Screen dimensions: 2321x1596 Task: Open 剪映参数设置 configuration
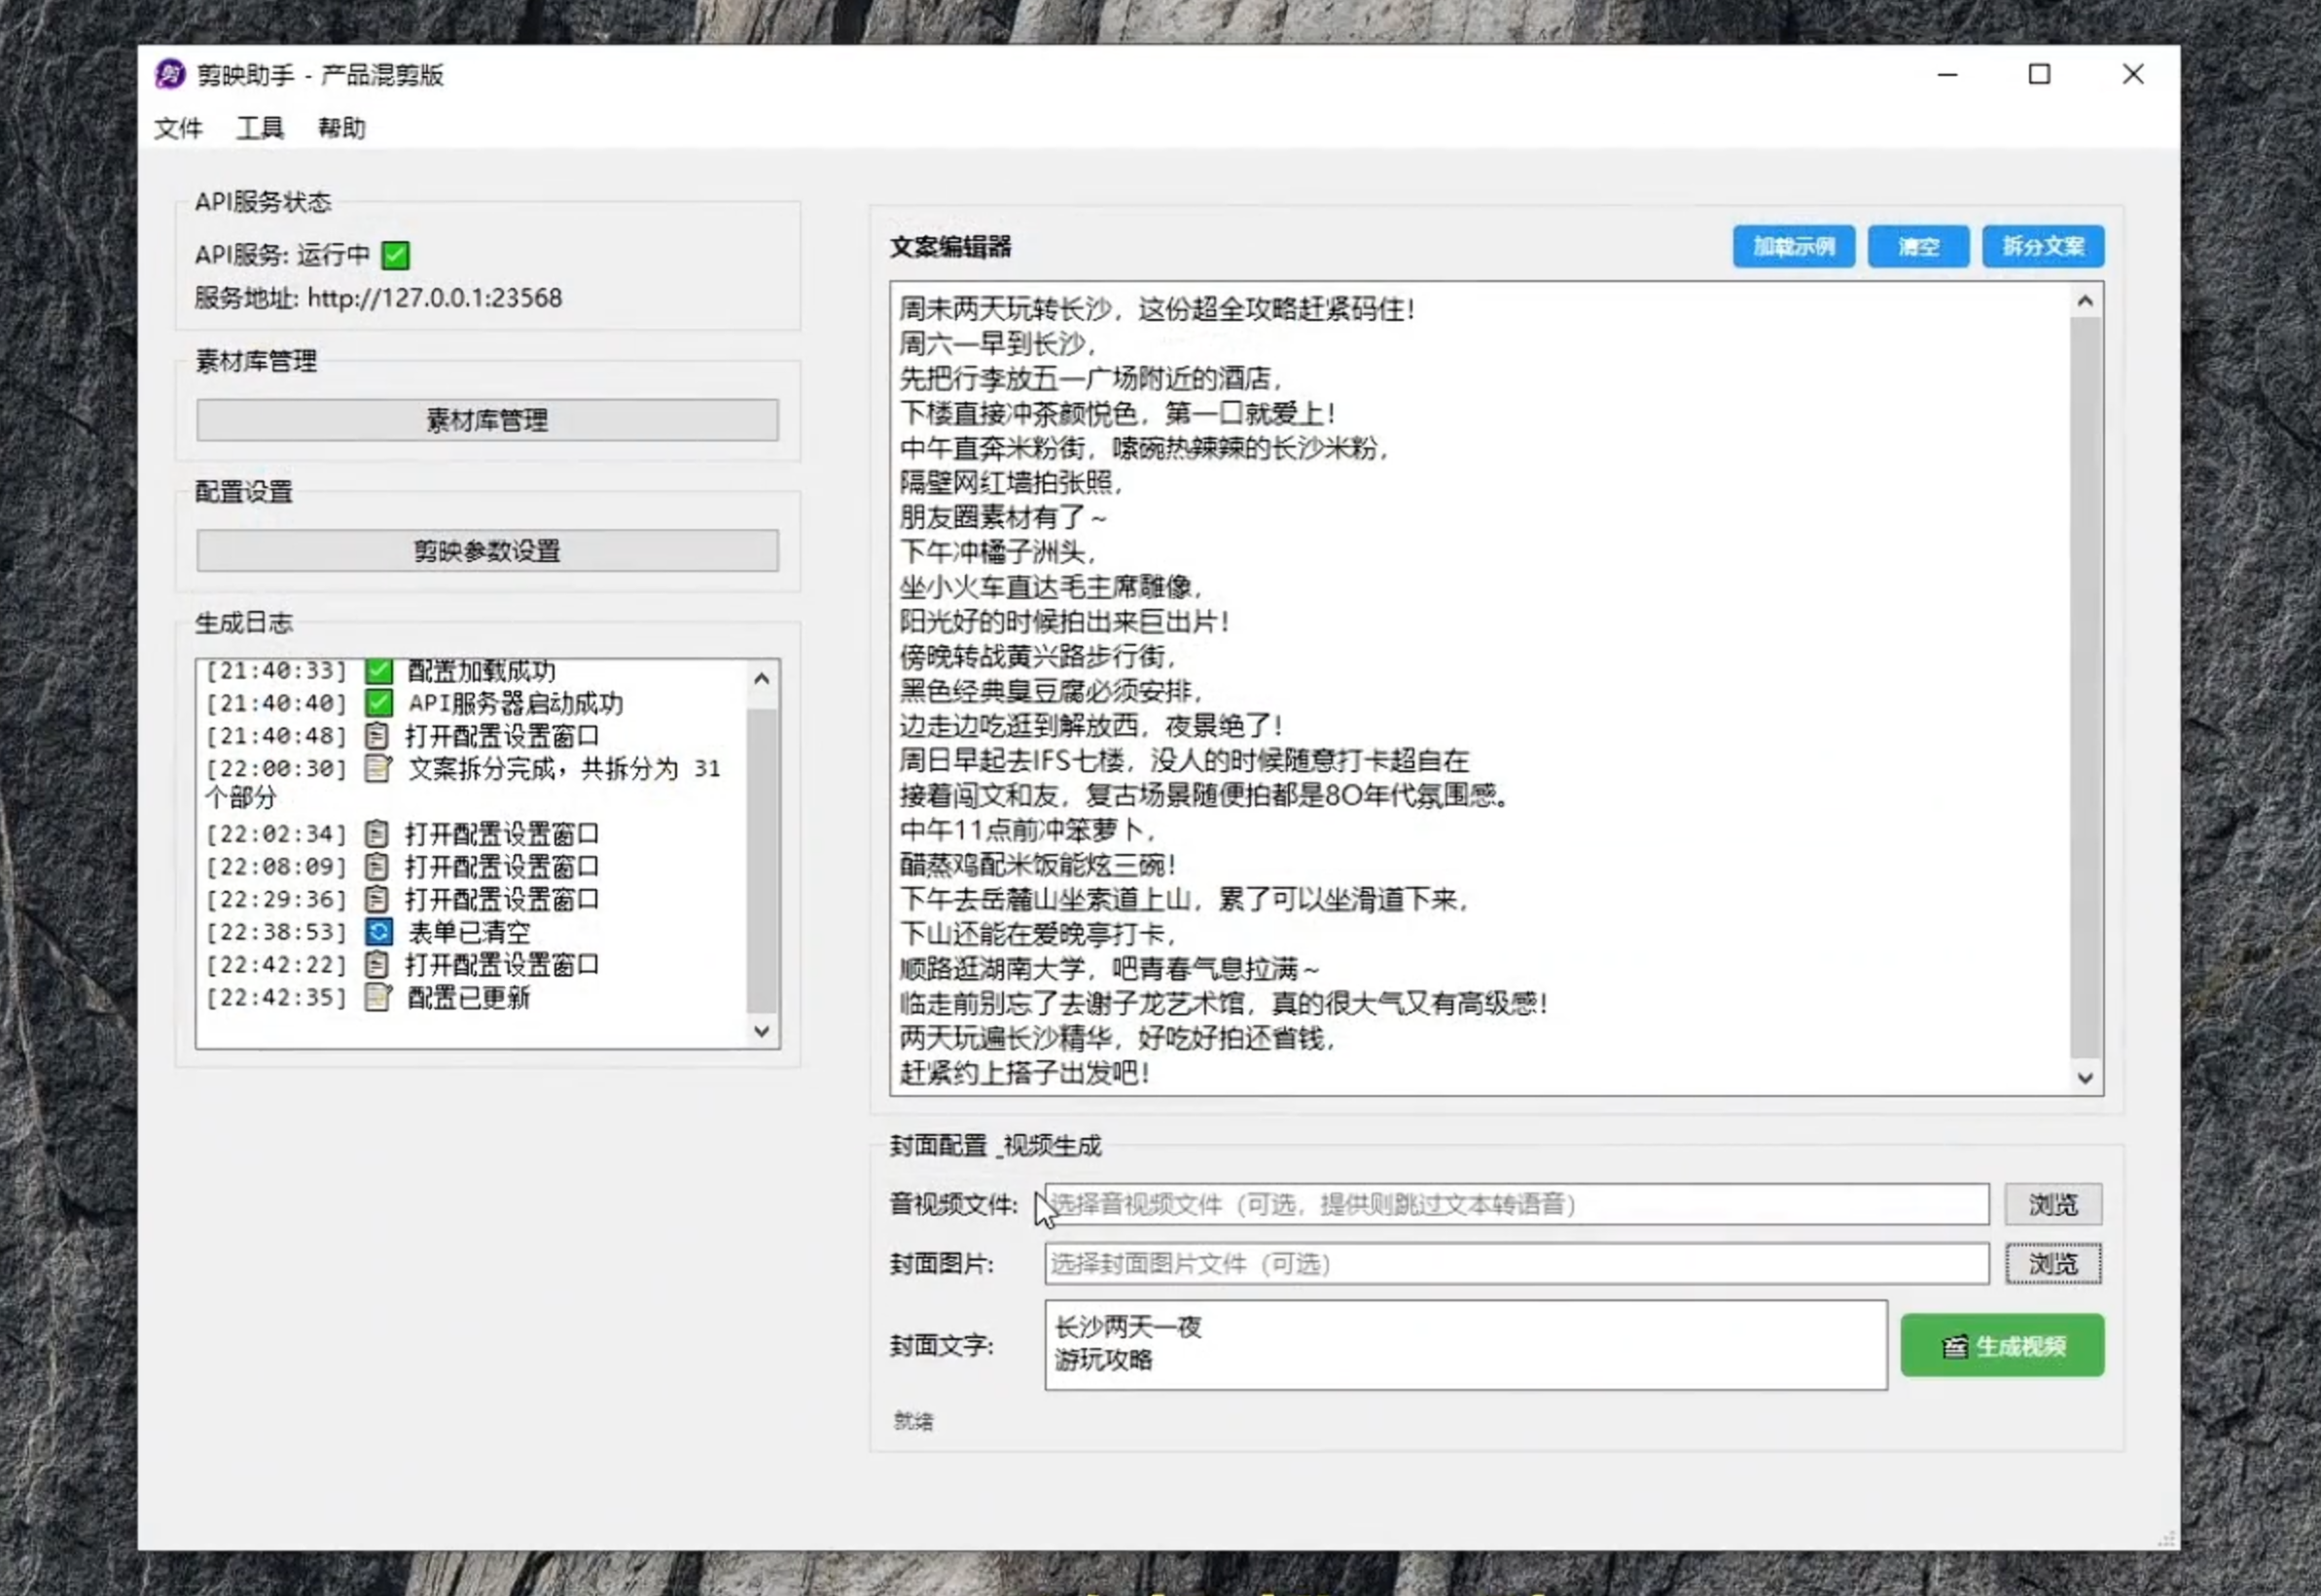[487, 551]
